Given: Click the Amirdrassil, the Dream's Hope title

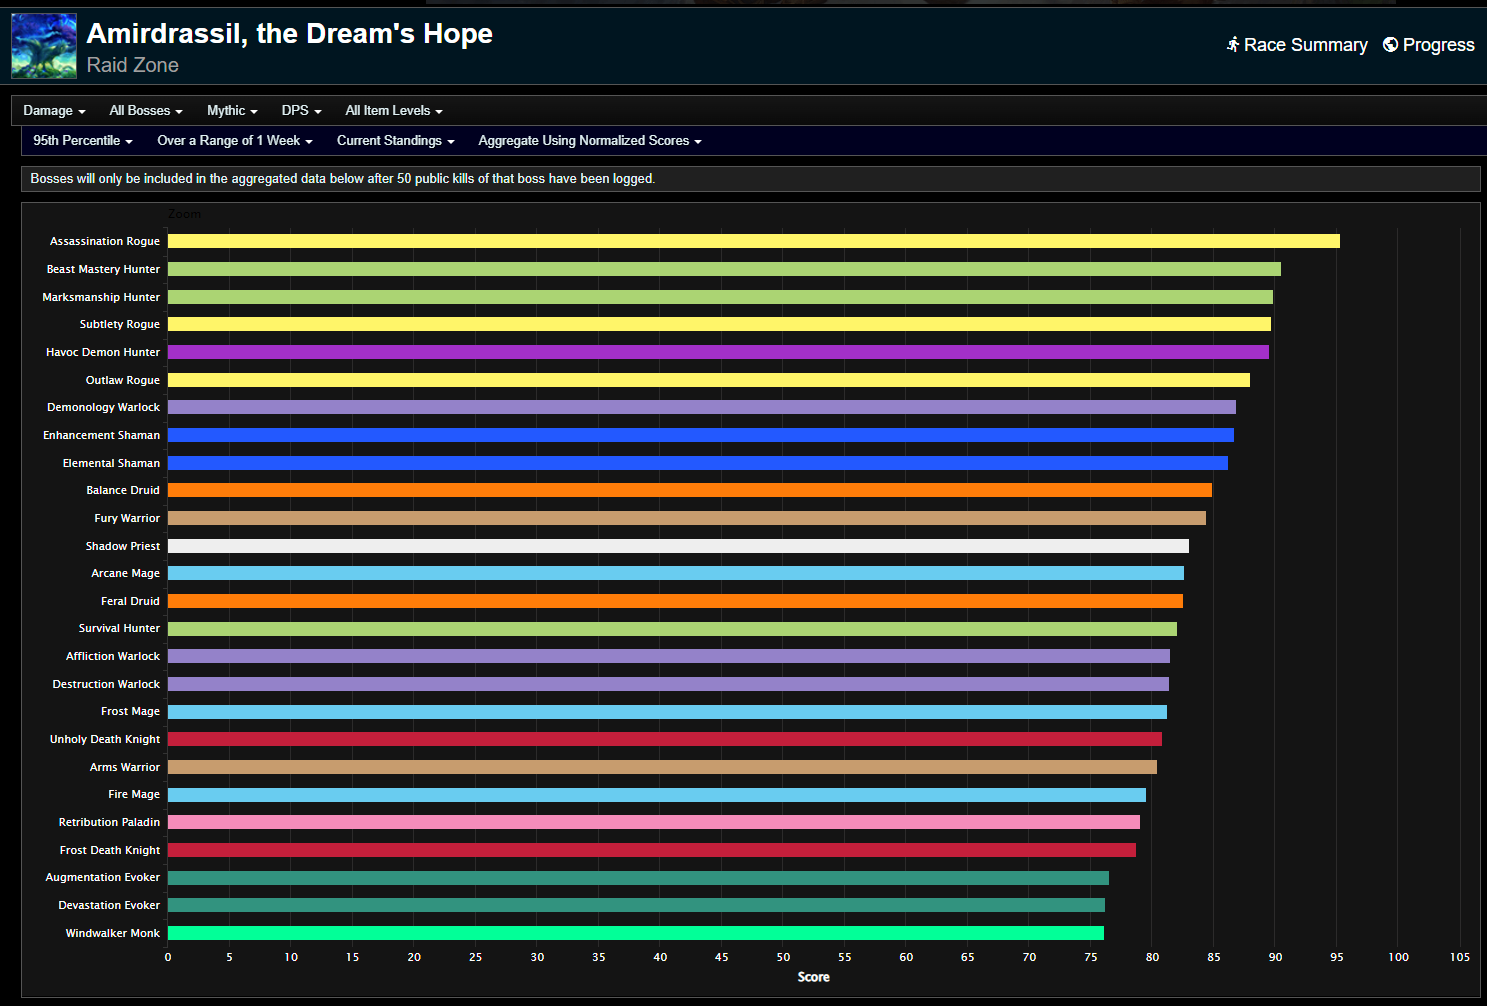Looking at the screenshot, I should coord(290,34).
